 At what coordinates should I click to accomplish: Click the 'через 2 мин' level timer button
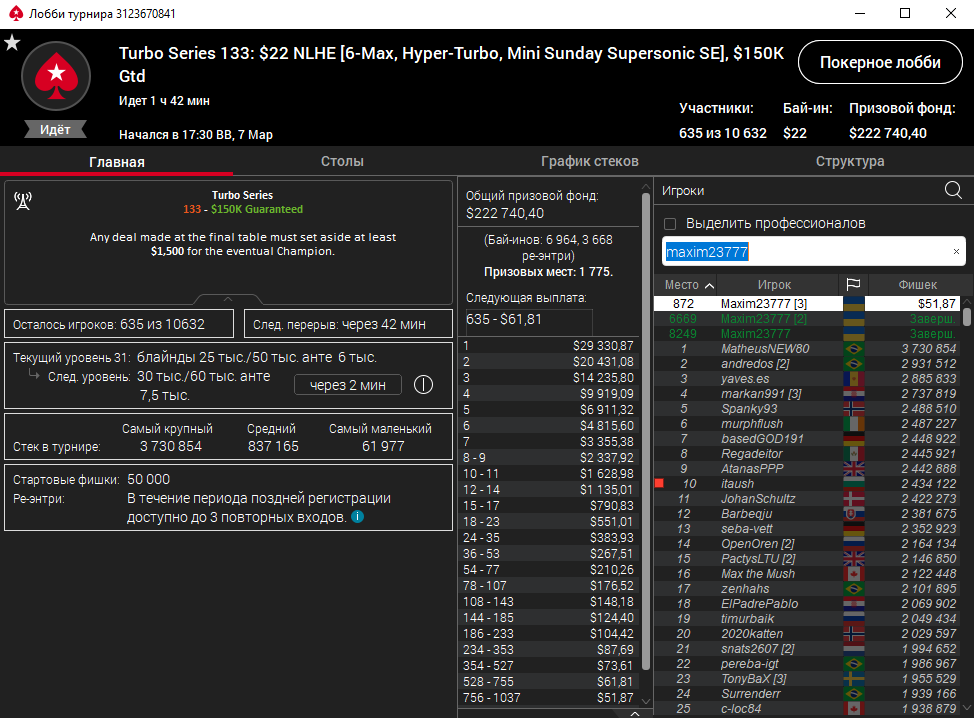tap(348, 385)
